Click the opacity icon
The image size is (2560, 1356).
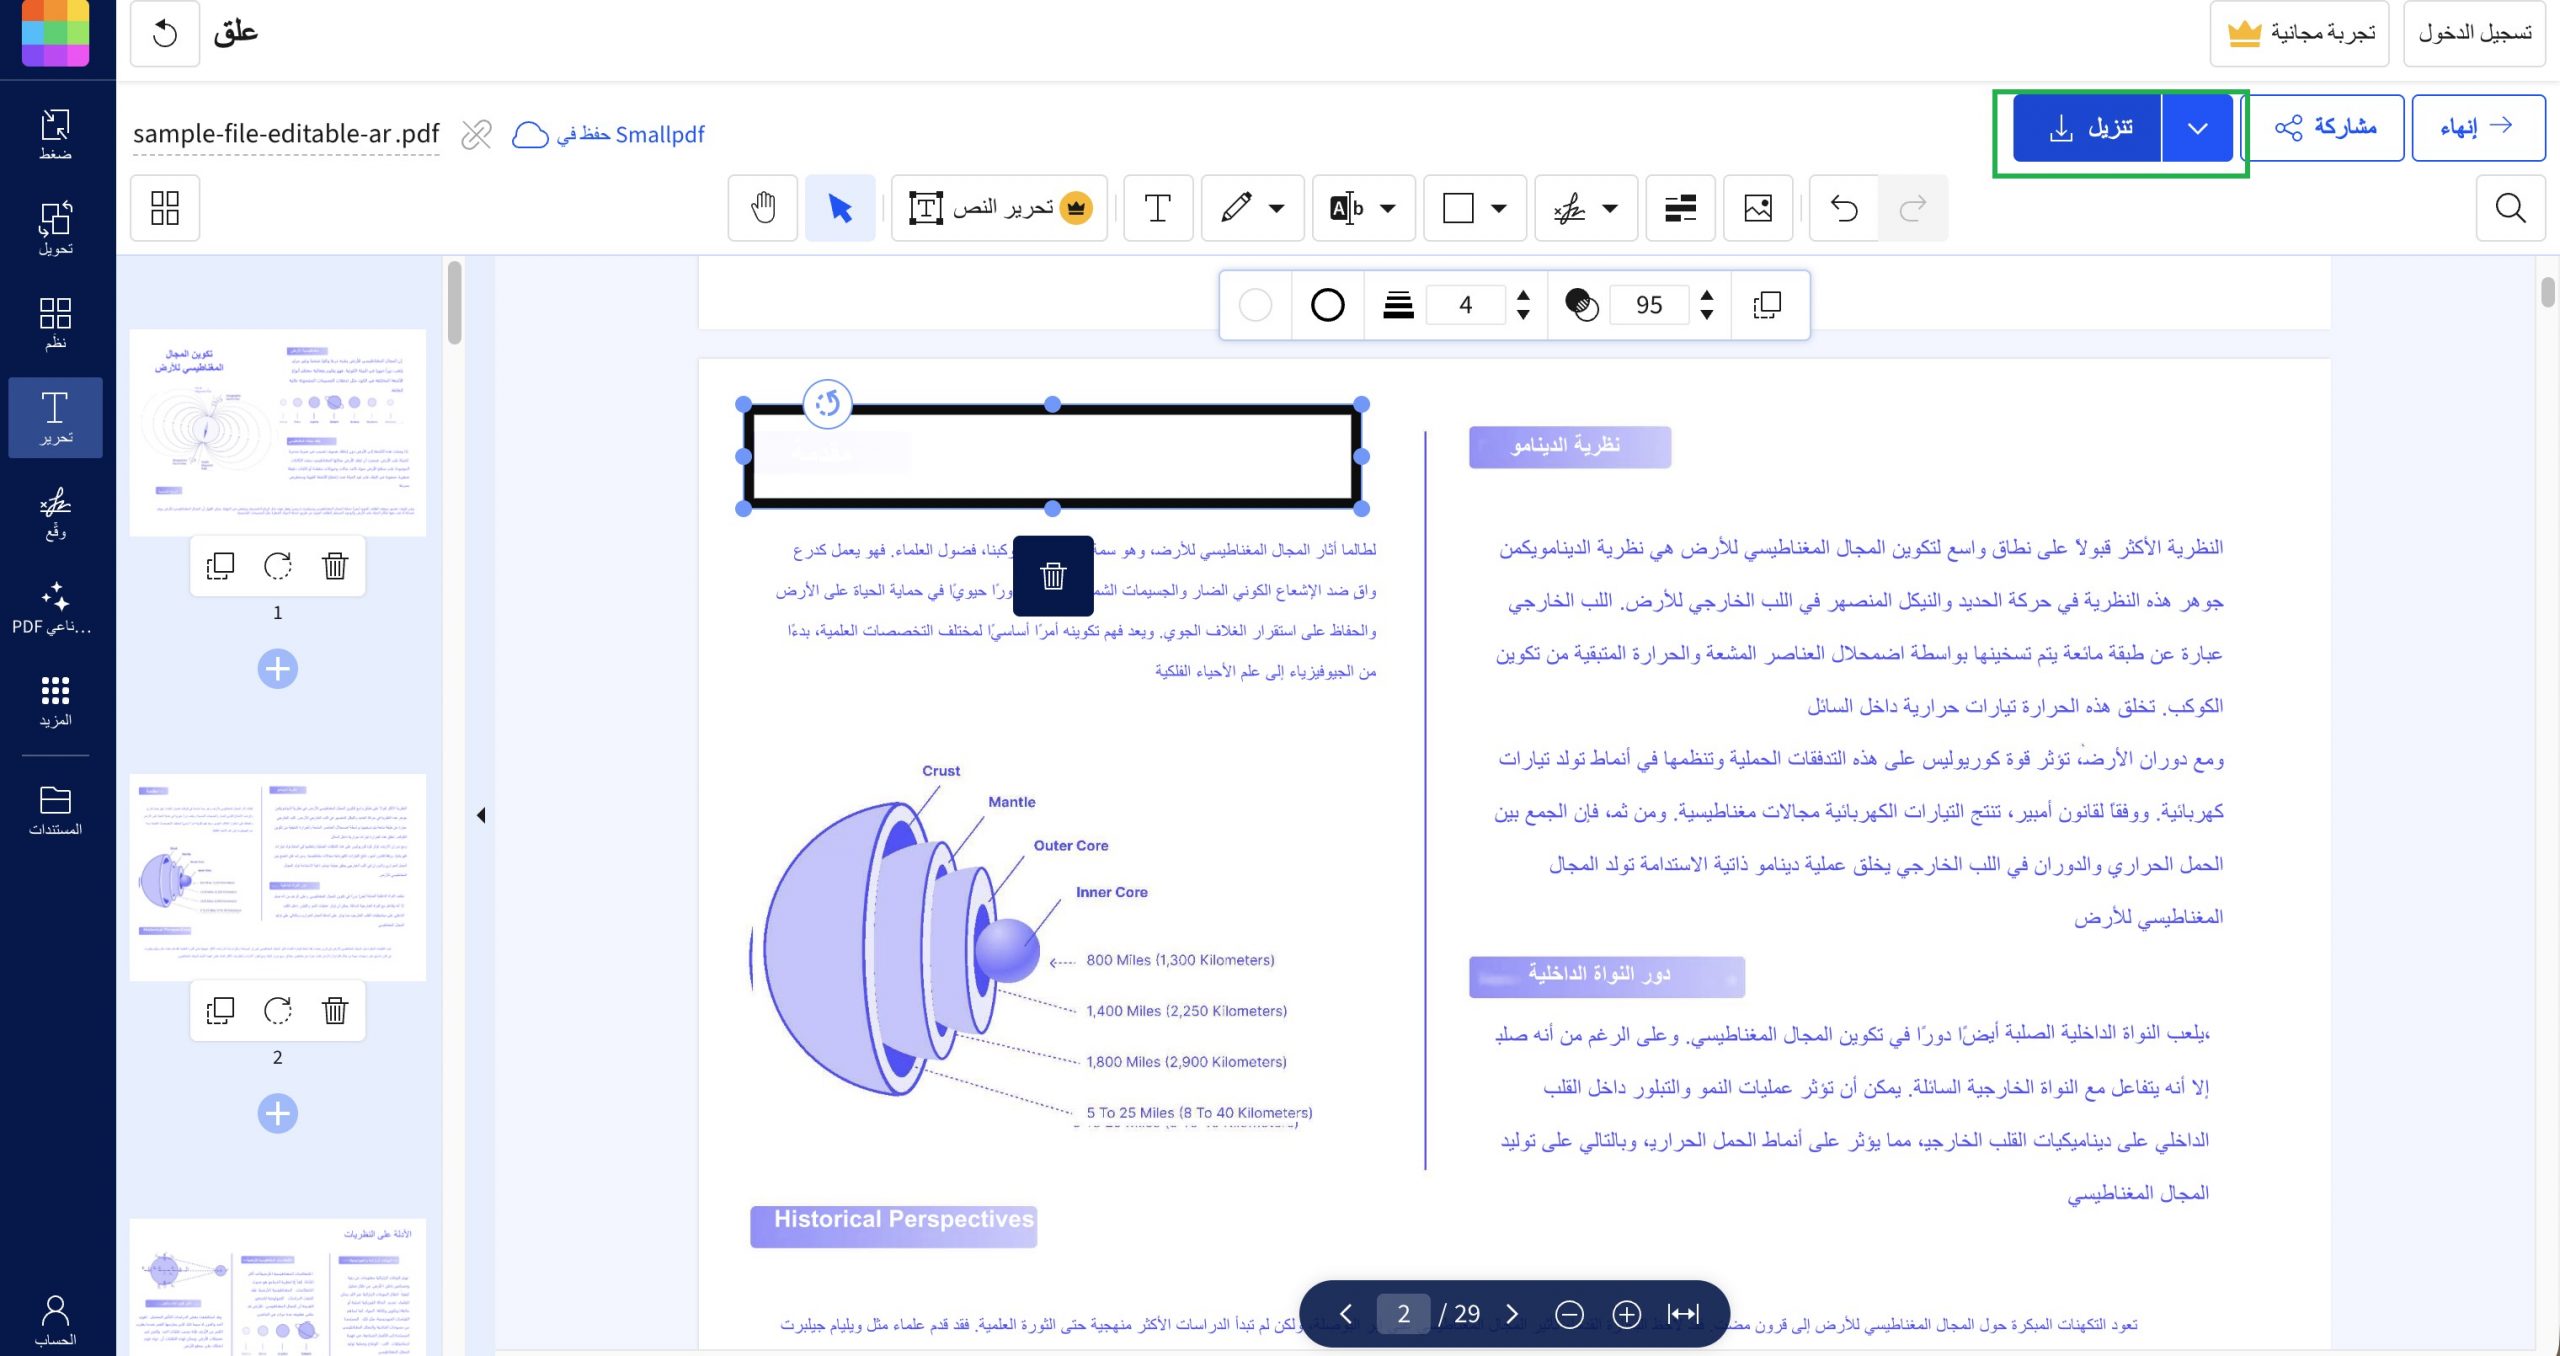point(1582,305)
